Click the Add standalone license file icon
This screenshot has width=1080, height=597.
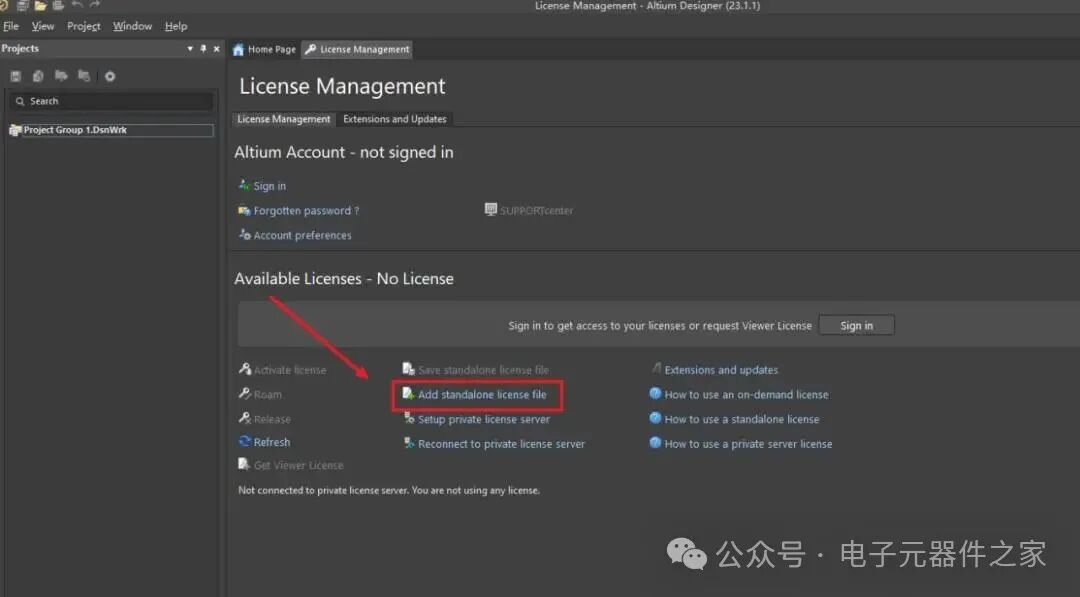tap(409, 394)
